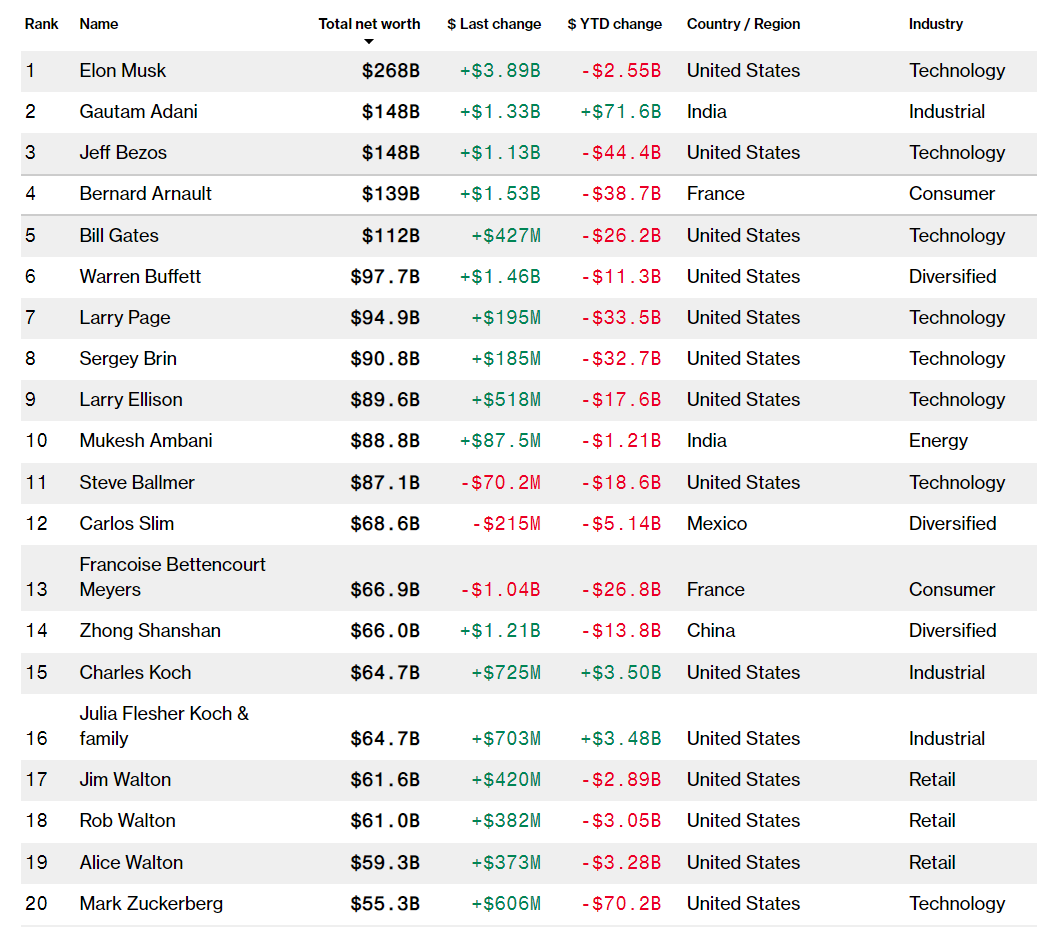Viewport: 1037px width, 927px height.
Task: Sort by the Rank column header
Action: click(42, 24)
